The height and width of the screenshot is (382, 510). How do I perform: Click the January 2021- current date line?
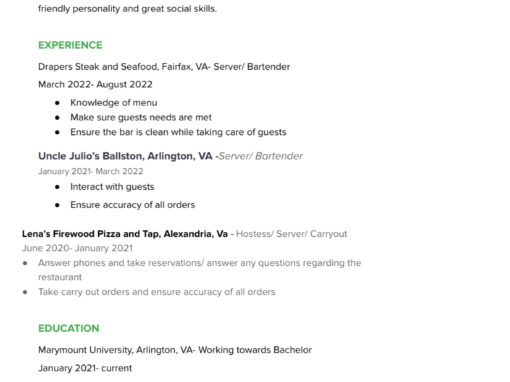85,368
